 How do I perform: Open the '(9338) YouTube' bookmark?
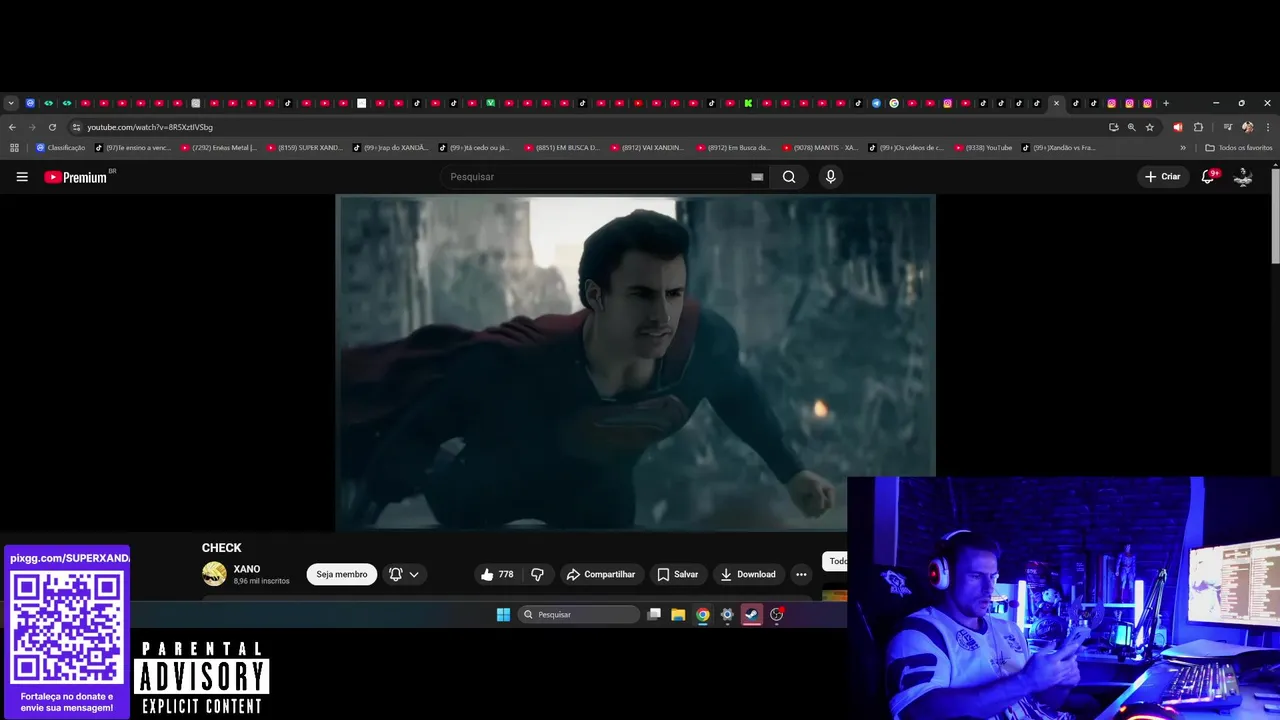click(x=983, y=148)
